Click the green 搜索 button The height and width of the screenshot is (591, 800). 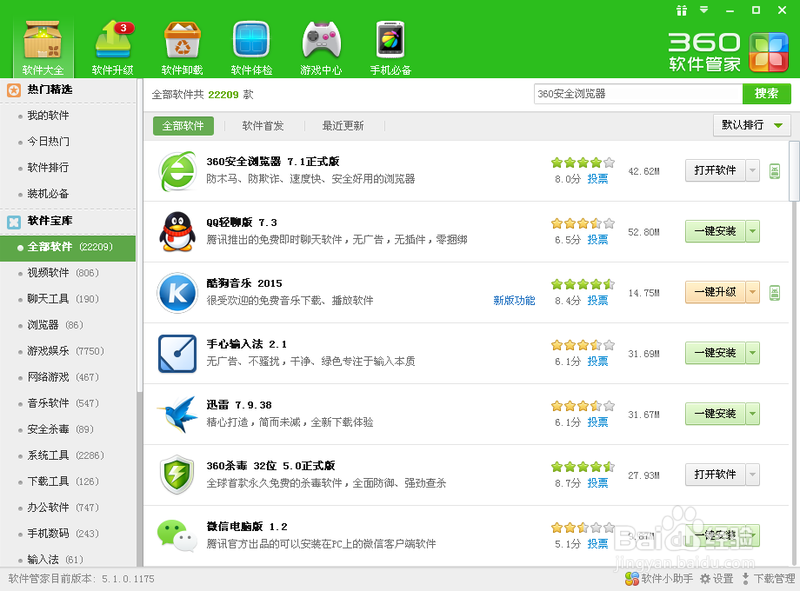tap(766, 94)
